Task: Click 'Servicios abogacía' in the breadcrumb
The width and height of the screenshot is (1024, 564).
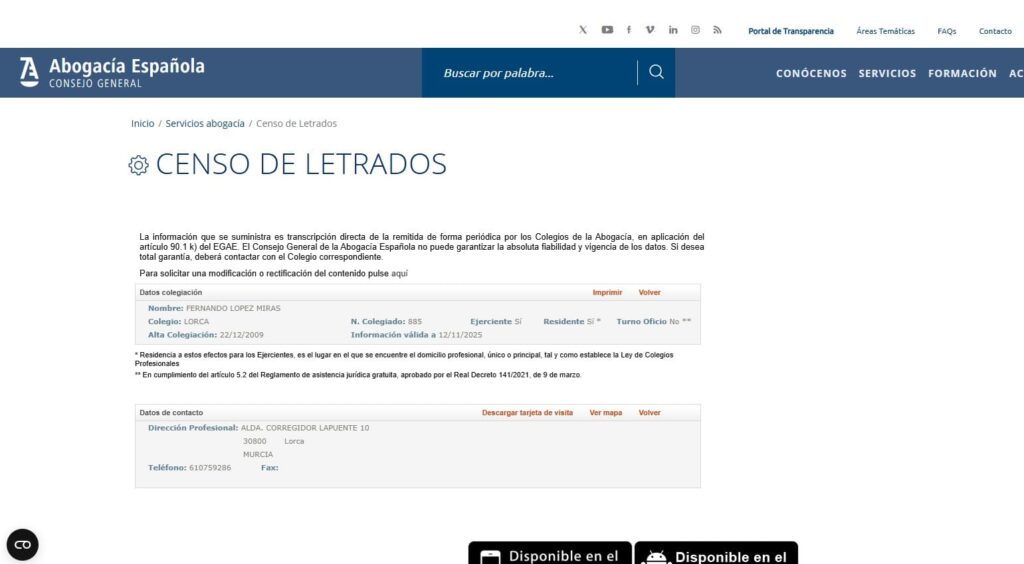Action: coord(205,124)
